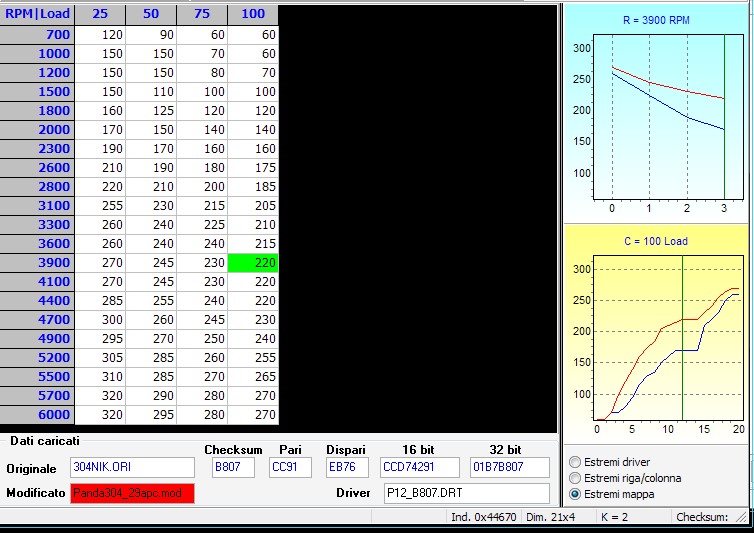Click the 32 bit field 01B7B807
Image resolution: width=754 pixels, height=533 pixels.
coord(510,467)
